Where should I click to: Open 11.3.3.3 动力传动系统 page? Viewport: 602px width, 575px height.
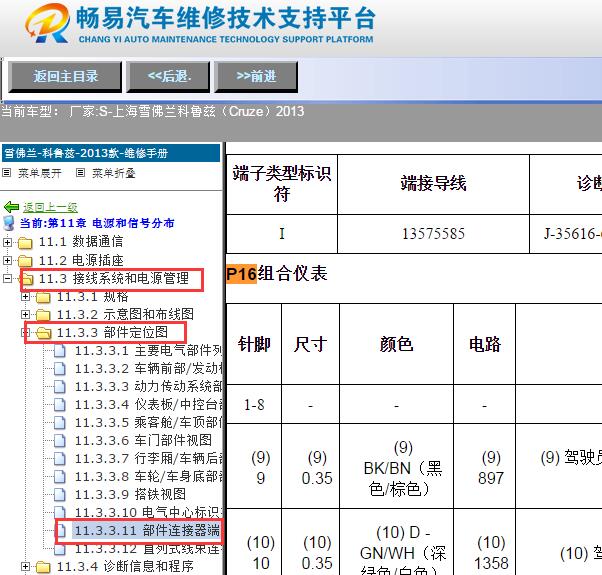click(149, 387)
